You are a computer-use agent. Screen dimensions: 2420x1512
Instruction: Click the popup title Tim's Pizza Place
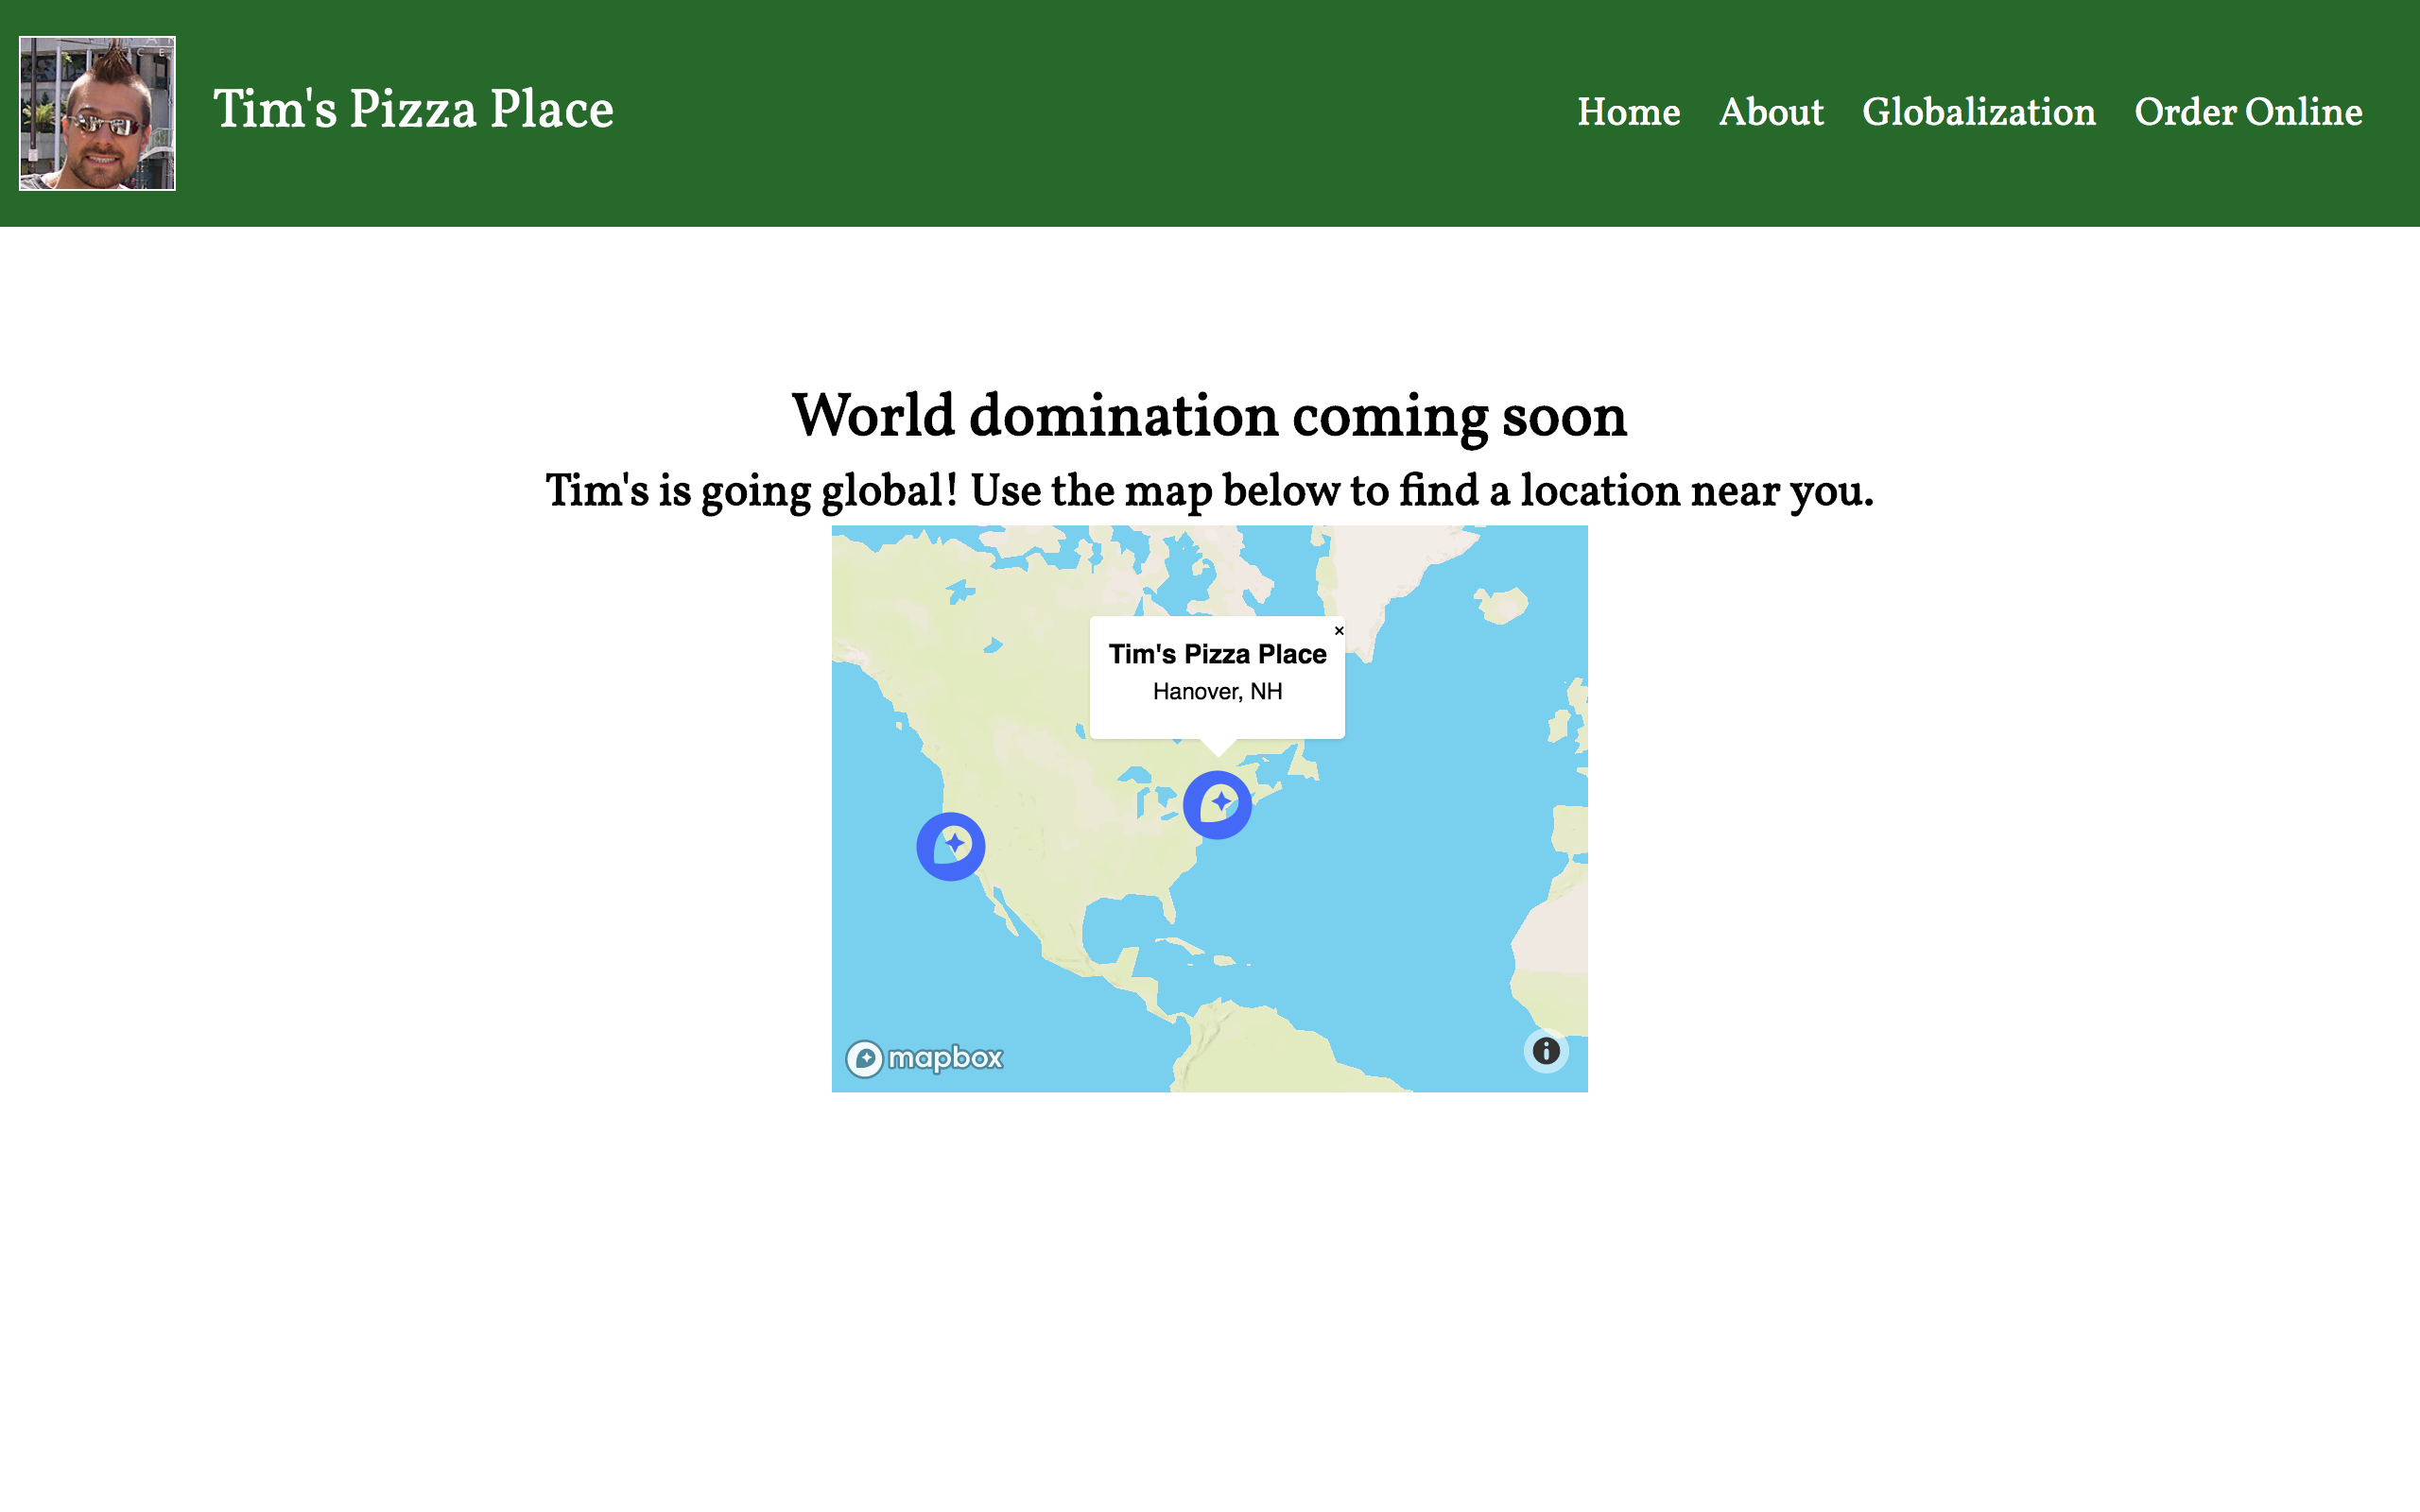(1217, 654)
